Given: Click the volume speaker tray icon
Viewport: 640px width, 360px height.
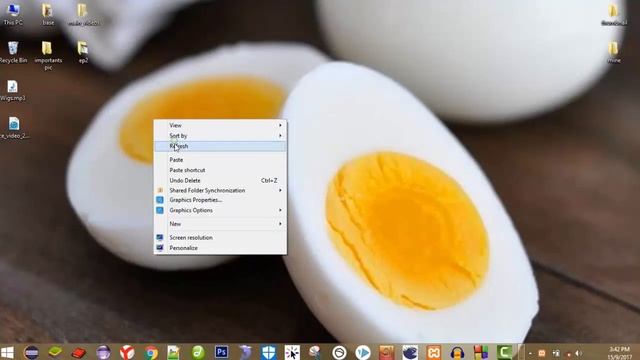Looking at the screenshot, I should (578, 353).
